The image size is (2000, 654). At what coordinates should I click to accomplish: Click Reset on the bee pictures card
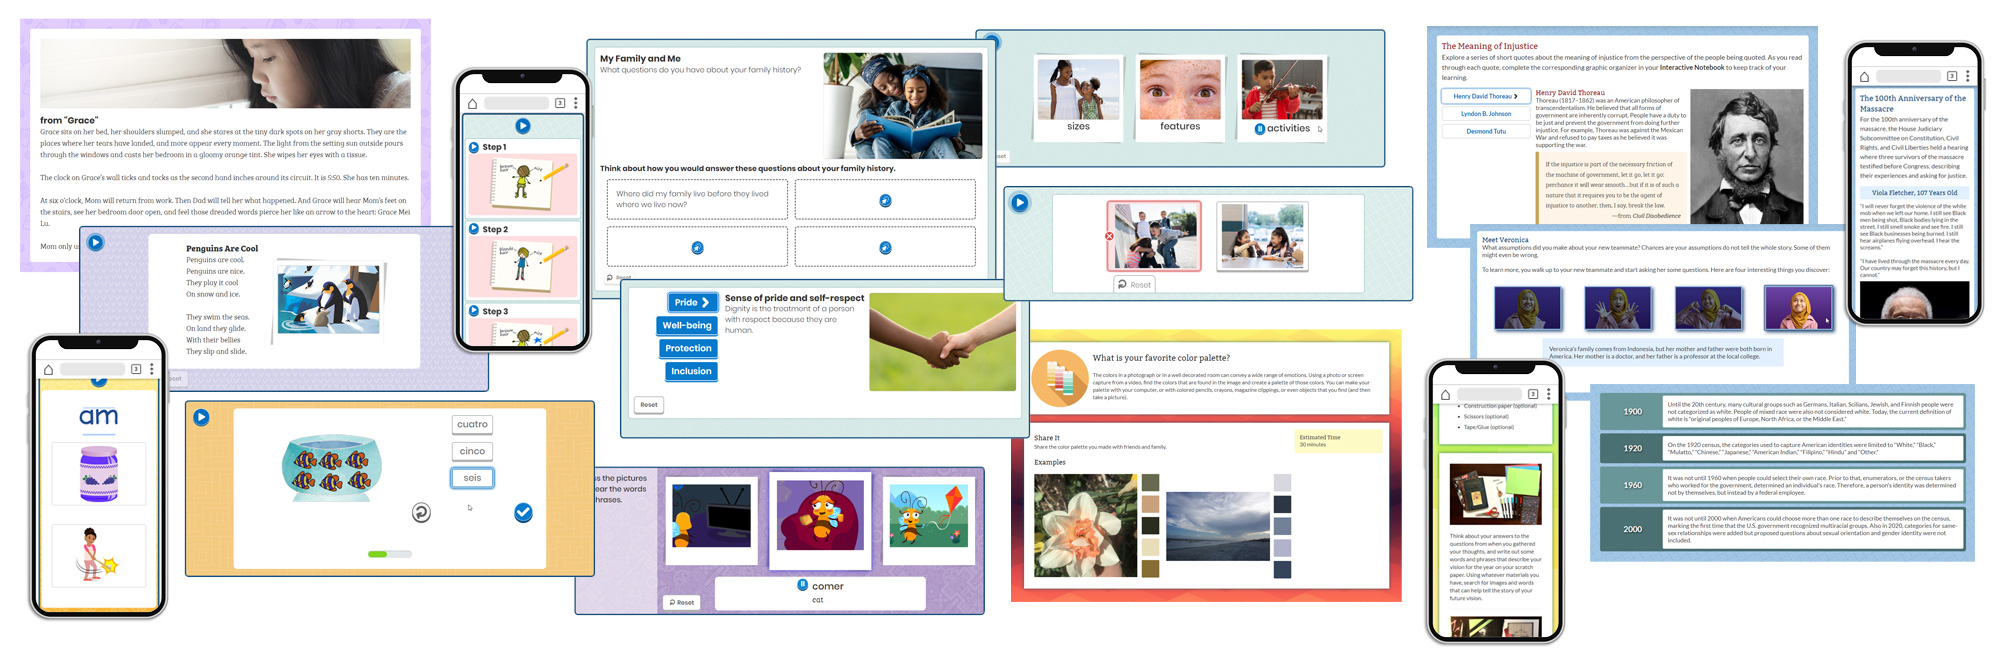point(681,602)
